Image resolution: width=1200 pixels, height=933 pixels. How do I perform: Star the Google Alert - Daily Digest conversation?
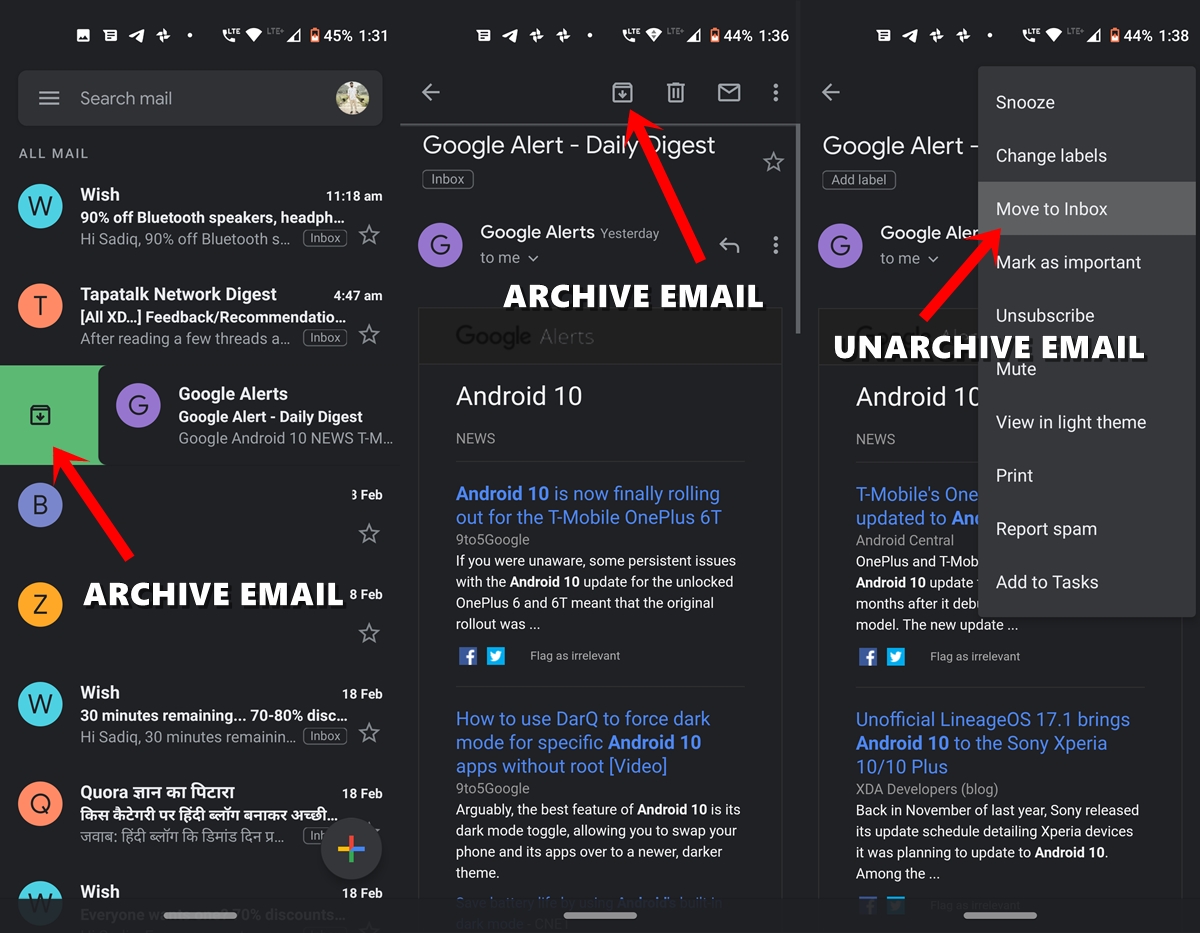pos(773,161)
